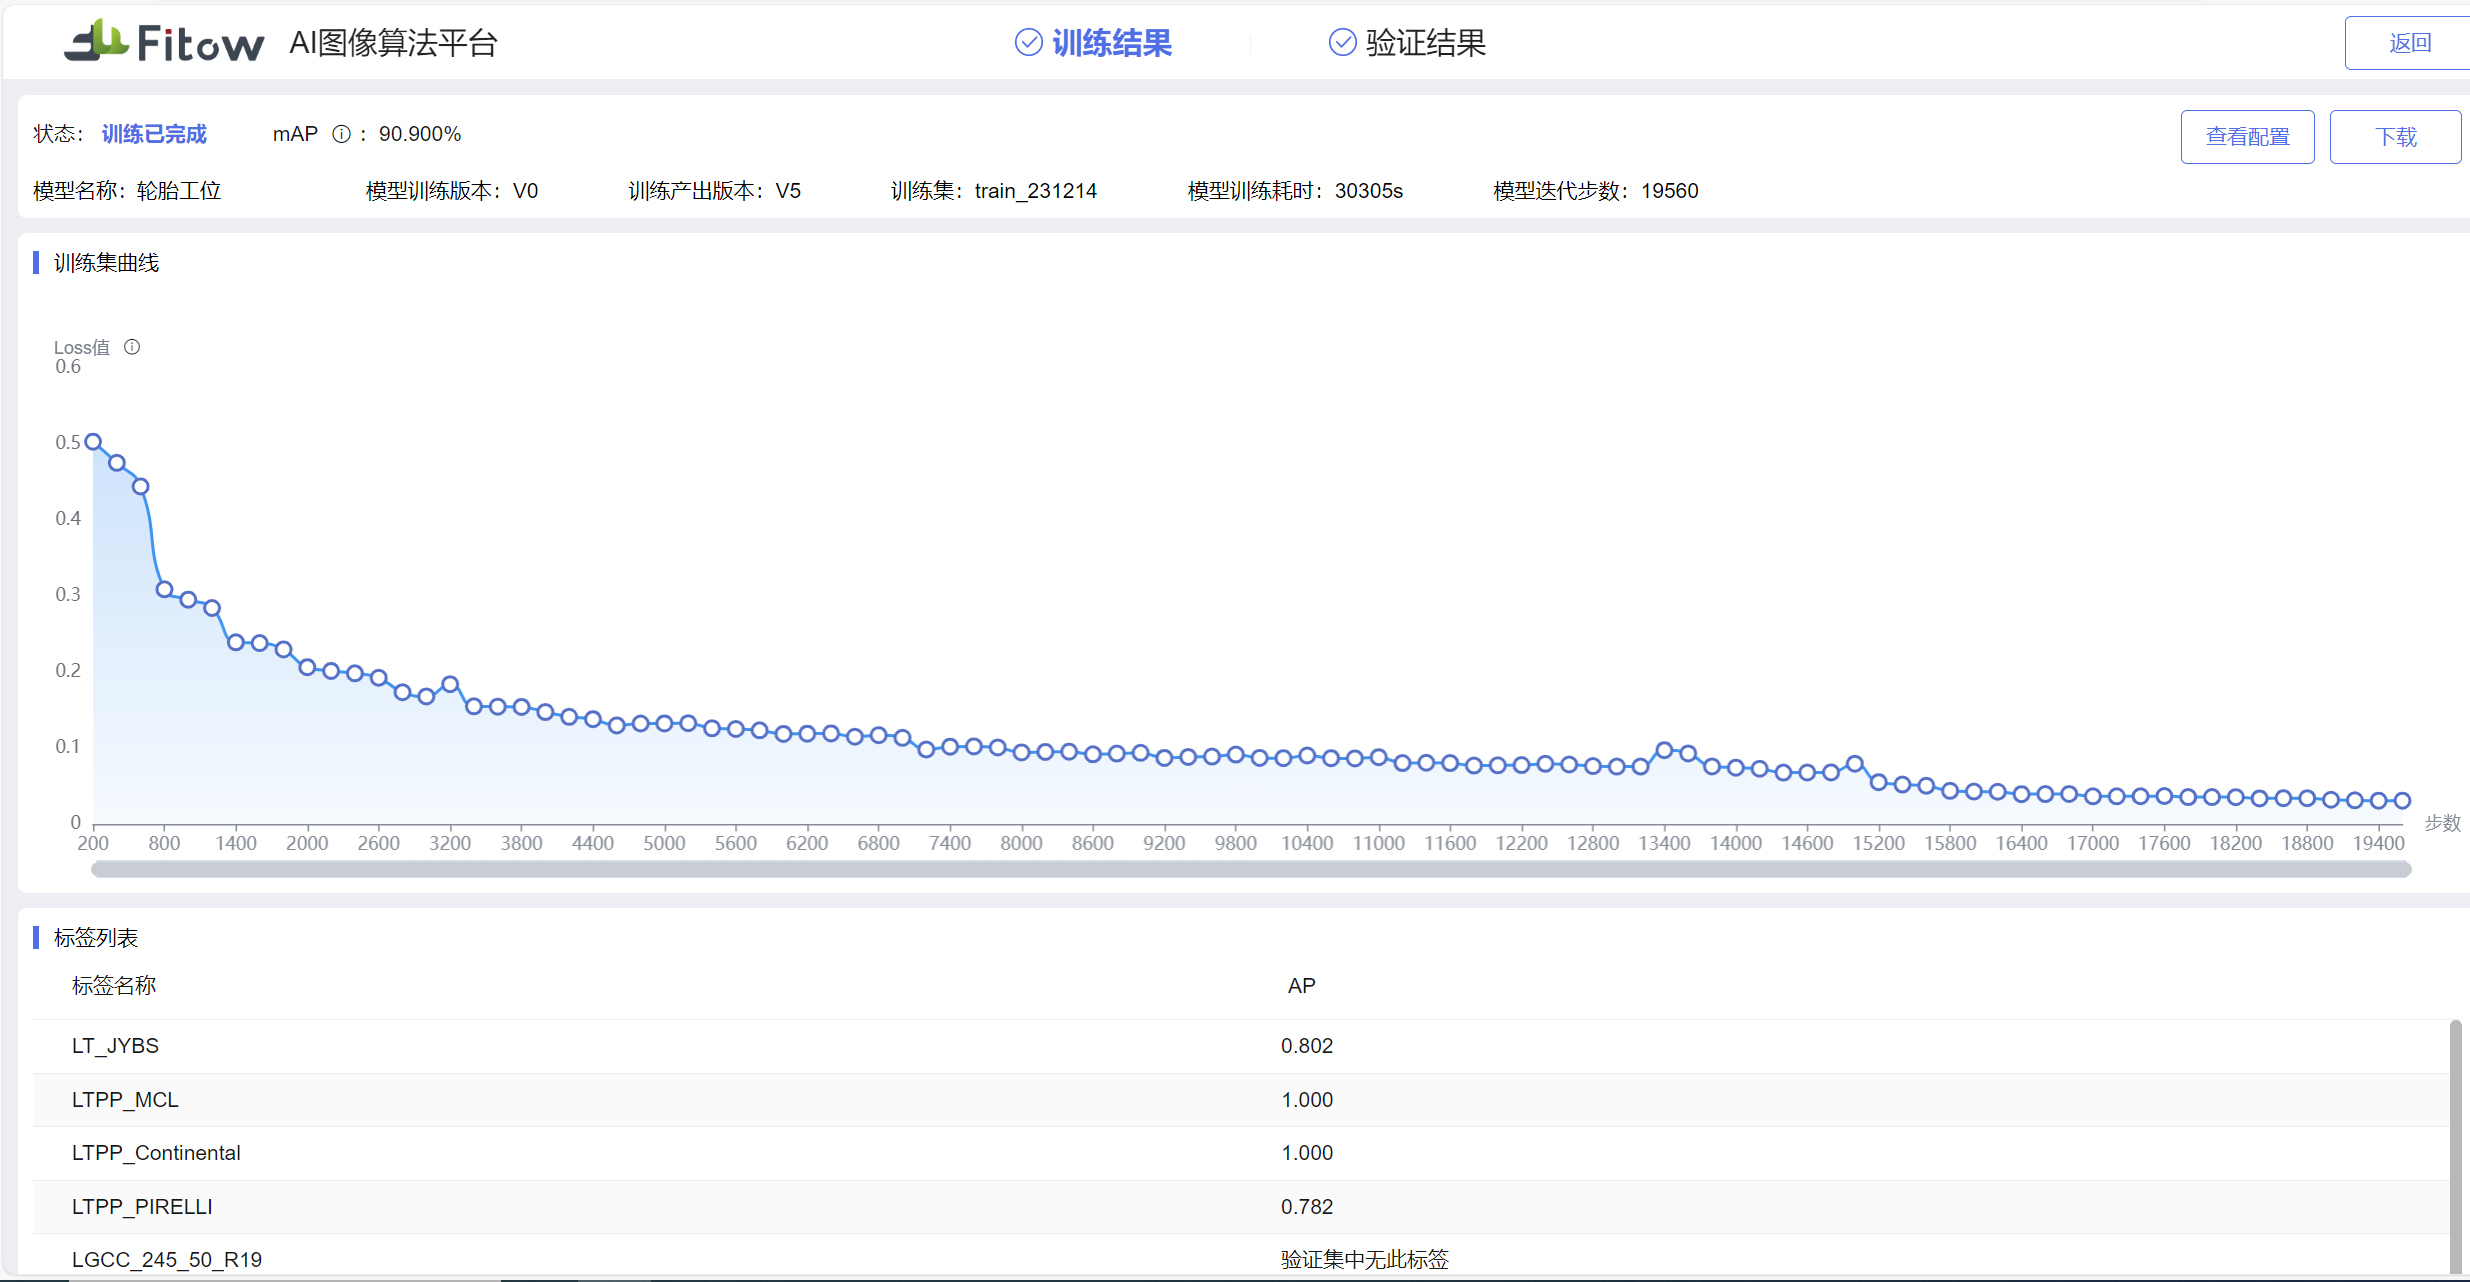The width and height of the screenshot is (2470, 1282).
Task: Click the y-axis label 0.5
Action: click(68, 442)
